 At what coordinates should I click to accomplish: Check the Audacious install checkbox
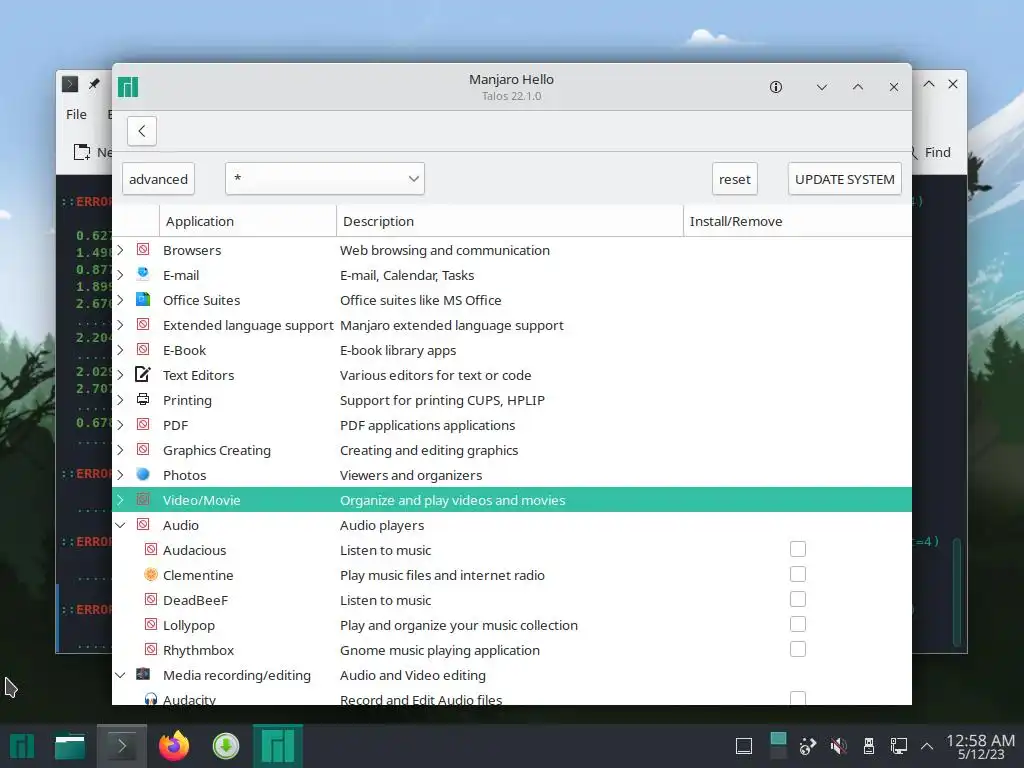797,549
